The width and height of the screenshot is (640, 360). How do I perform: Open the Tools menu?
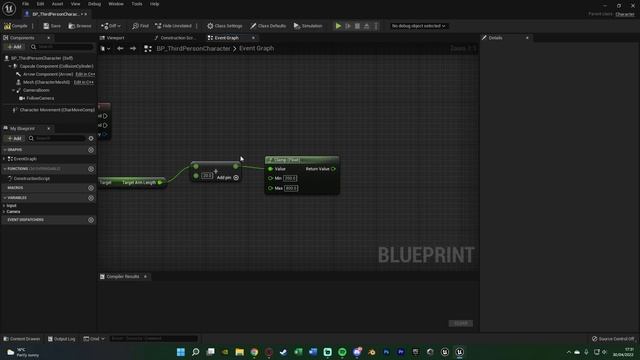pyautogui.click(x=137, y=4)
